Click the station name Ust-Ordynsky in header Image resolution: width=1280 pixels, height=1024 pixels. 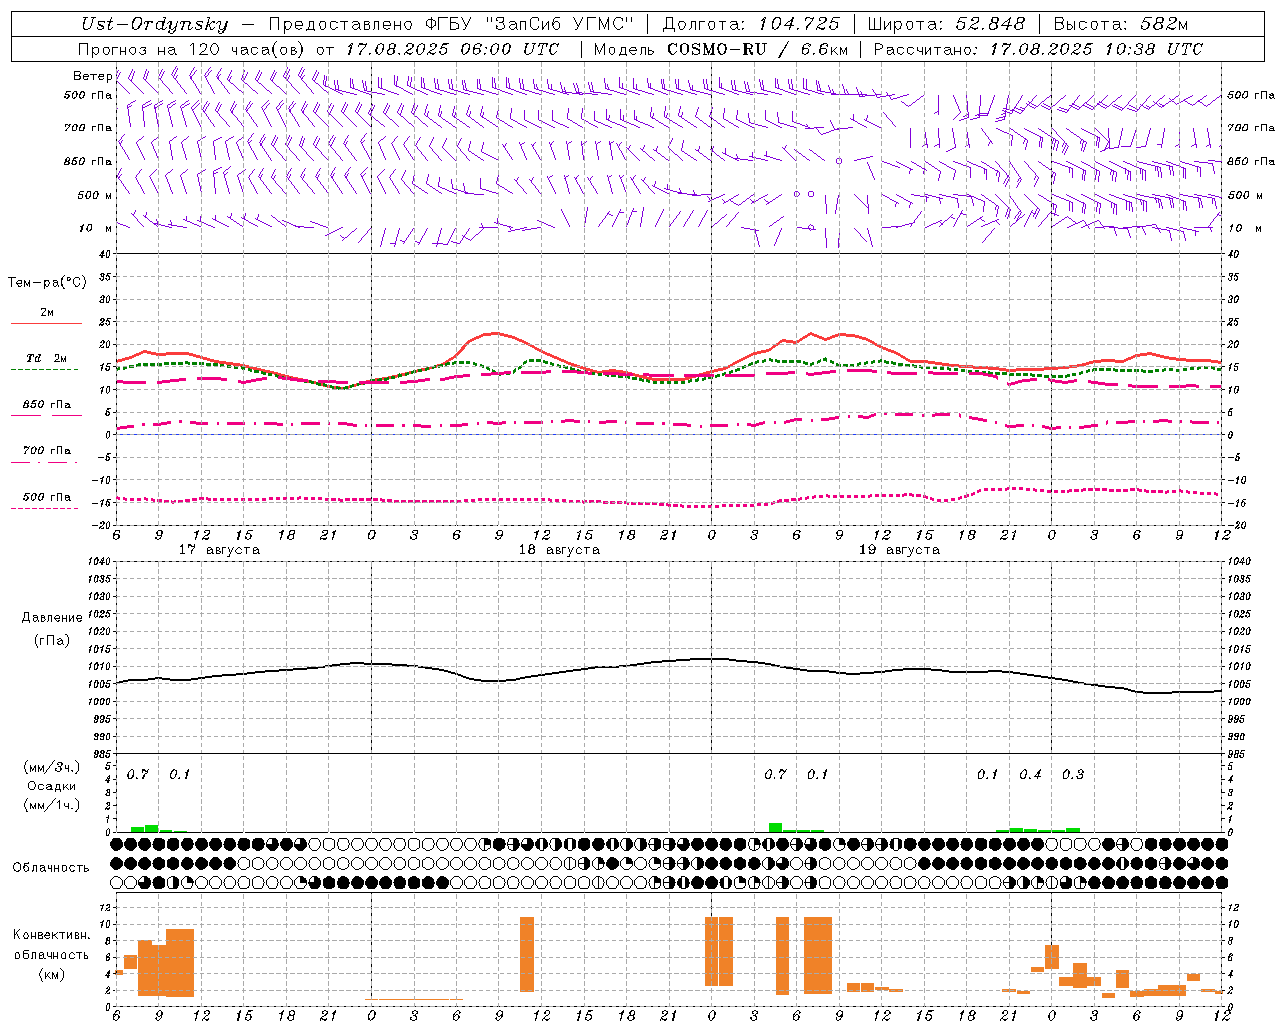click(155, 24)
